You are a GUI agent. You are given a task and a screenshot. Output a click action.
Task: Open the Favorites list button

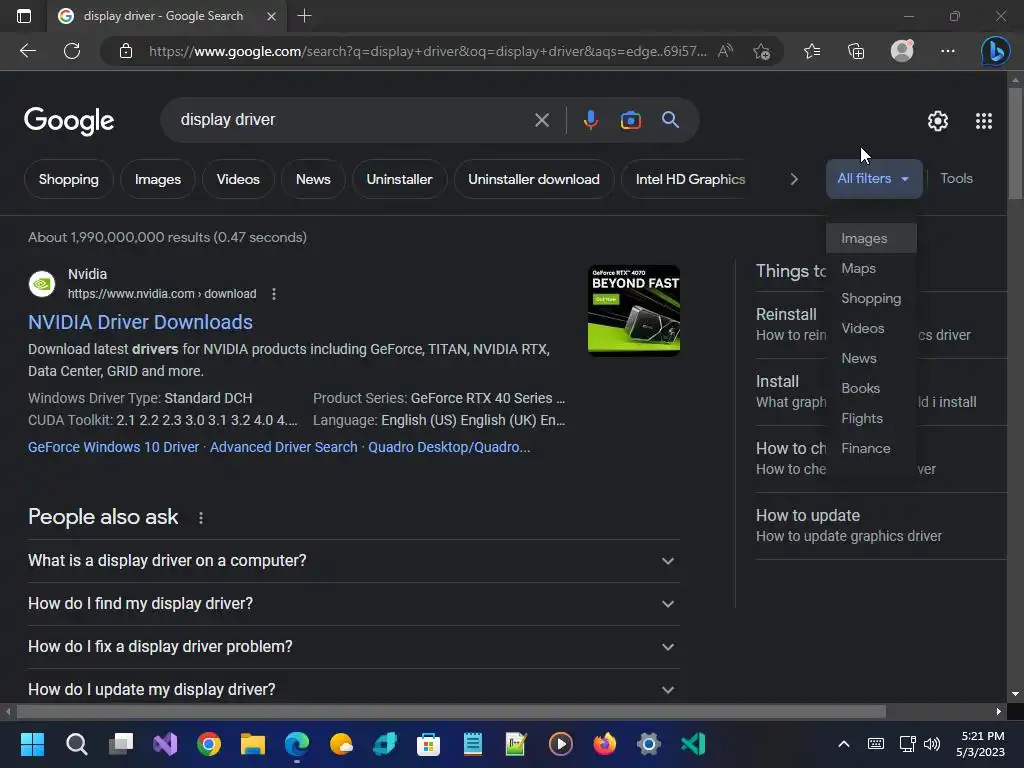[x=812, y=51]
